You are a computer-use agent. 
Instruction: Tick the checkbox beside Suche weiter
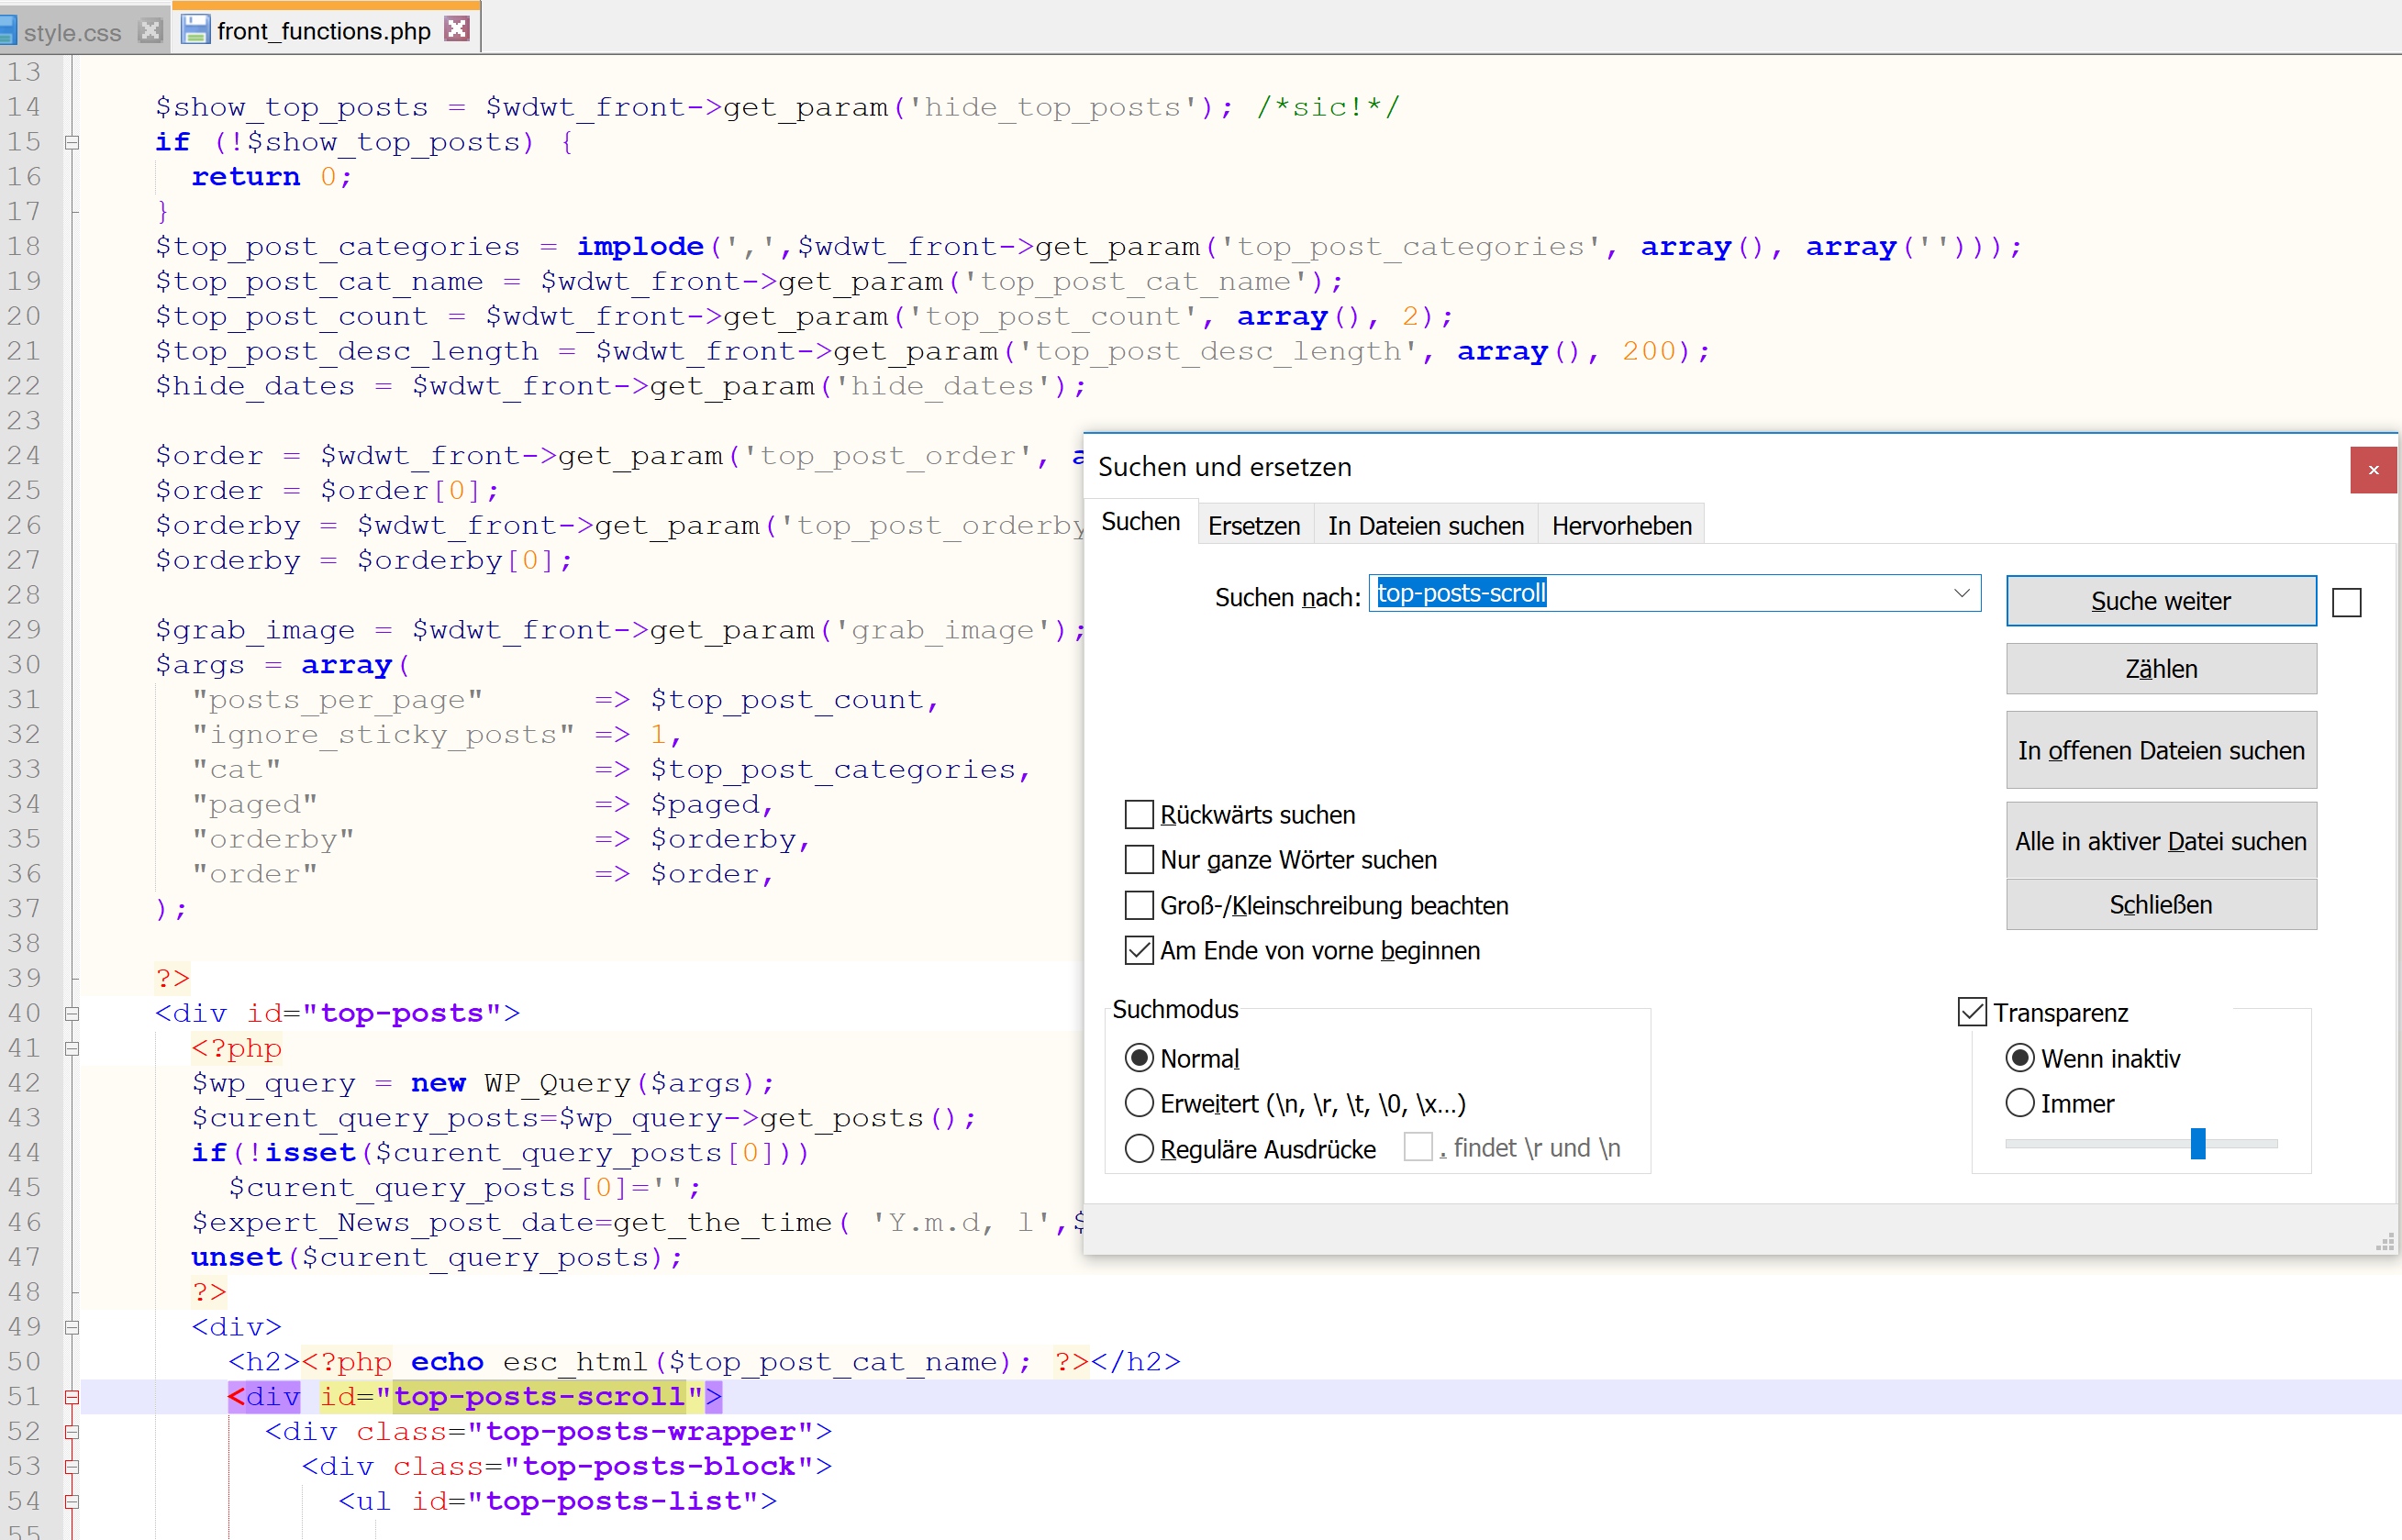tap(2346, 602)
